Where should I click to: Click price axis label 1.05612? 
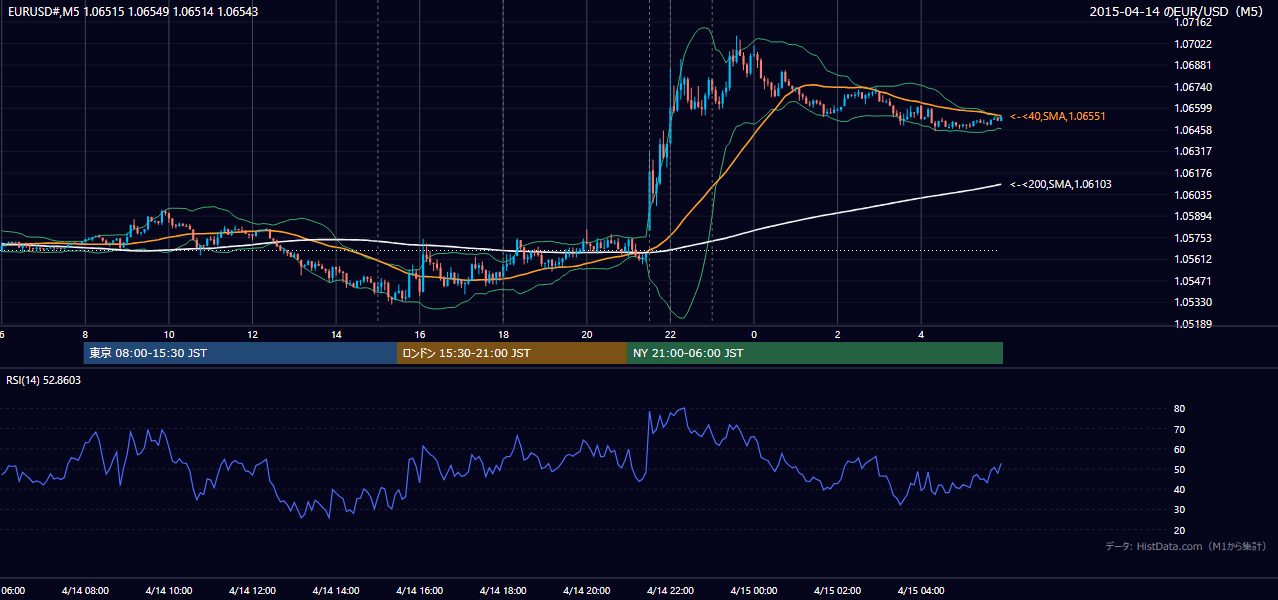coord(1194,259)
